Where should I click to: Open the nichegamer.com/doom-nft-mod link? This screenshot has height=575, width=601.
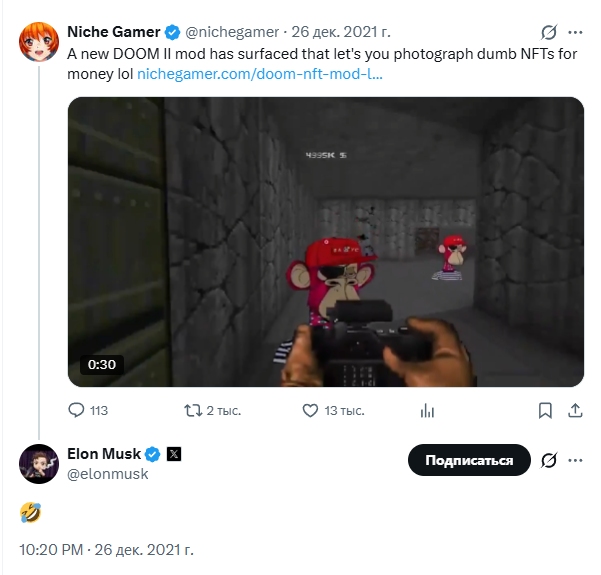pos(259,74)
